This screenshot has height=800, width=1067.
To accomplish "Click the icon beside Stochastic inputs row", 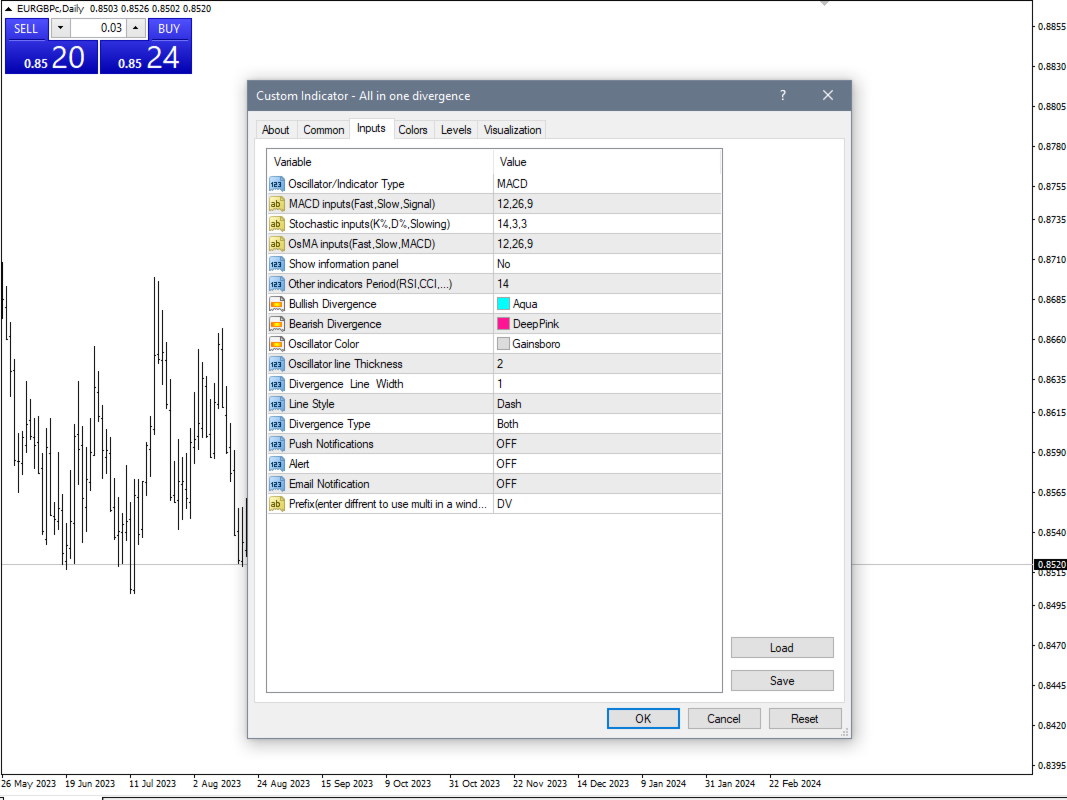I will pyautogui.click(x=276, y=224).
